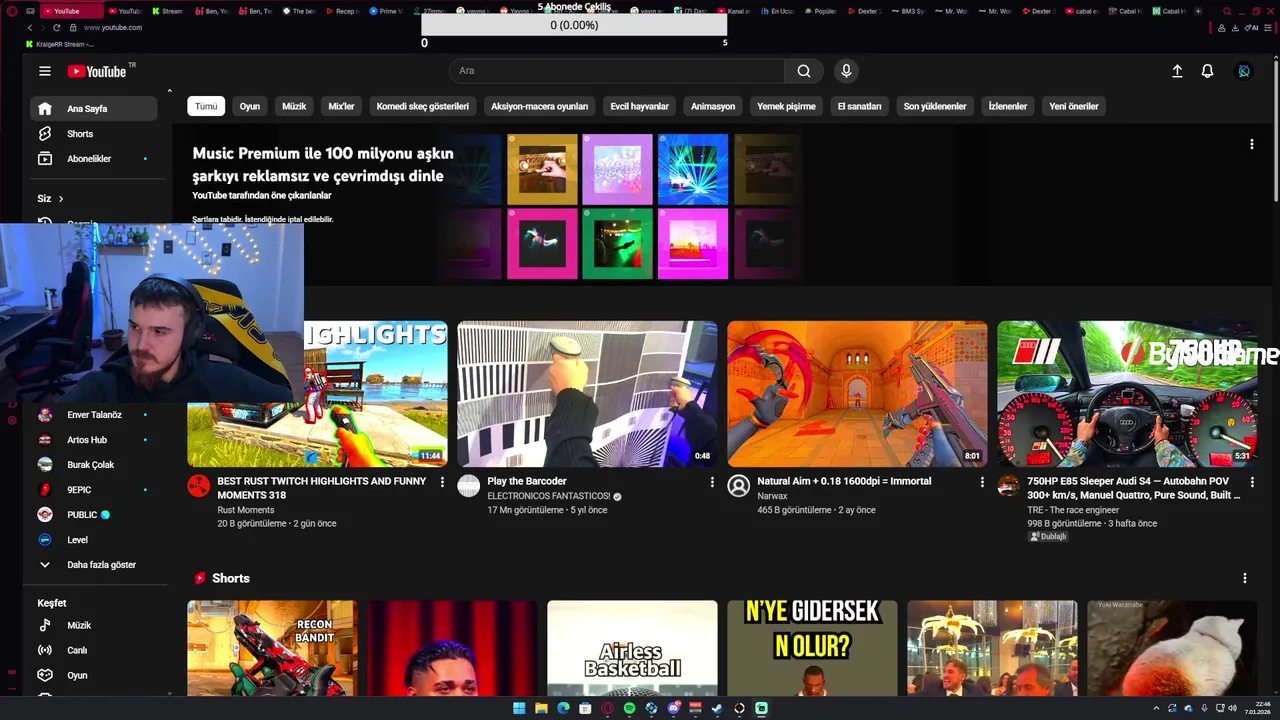The image size is (1280, 720).
Task: Open ELECTRONICOS FANTASTICOS channel avatar
Action: 469,486
